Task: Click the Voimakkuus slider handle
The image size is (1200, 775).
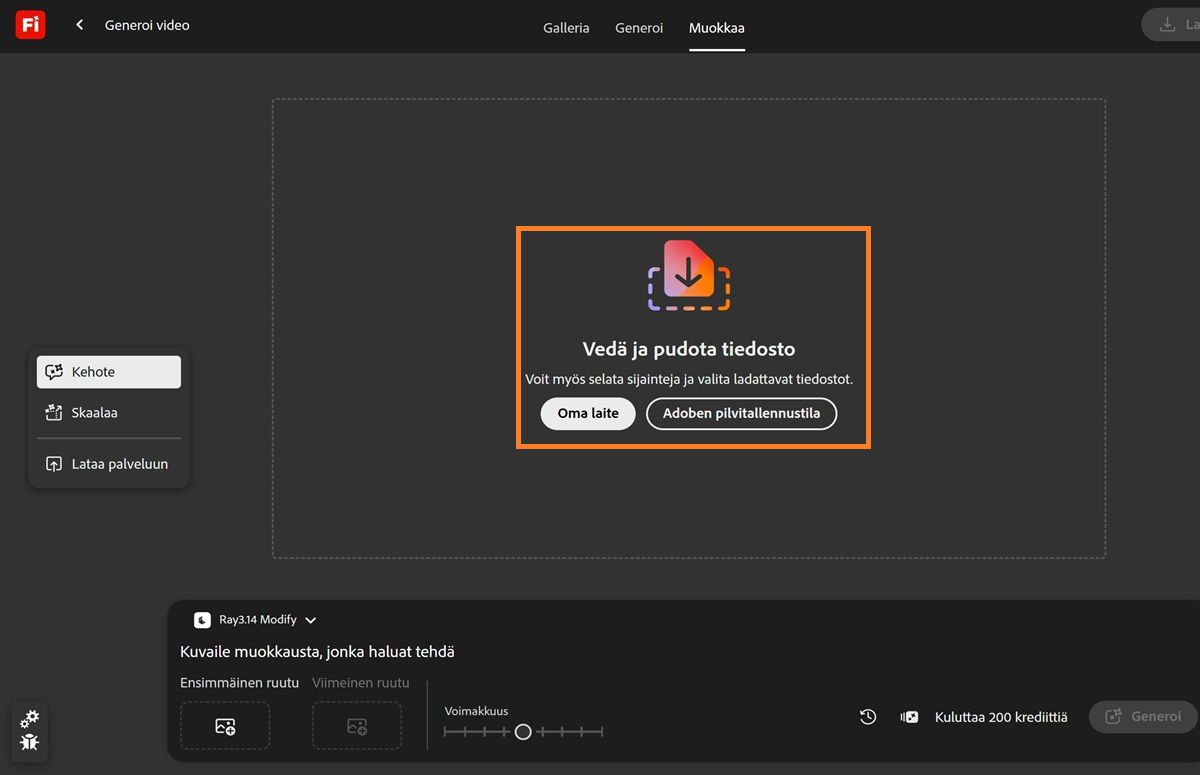Action: tap(523, 732)
